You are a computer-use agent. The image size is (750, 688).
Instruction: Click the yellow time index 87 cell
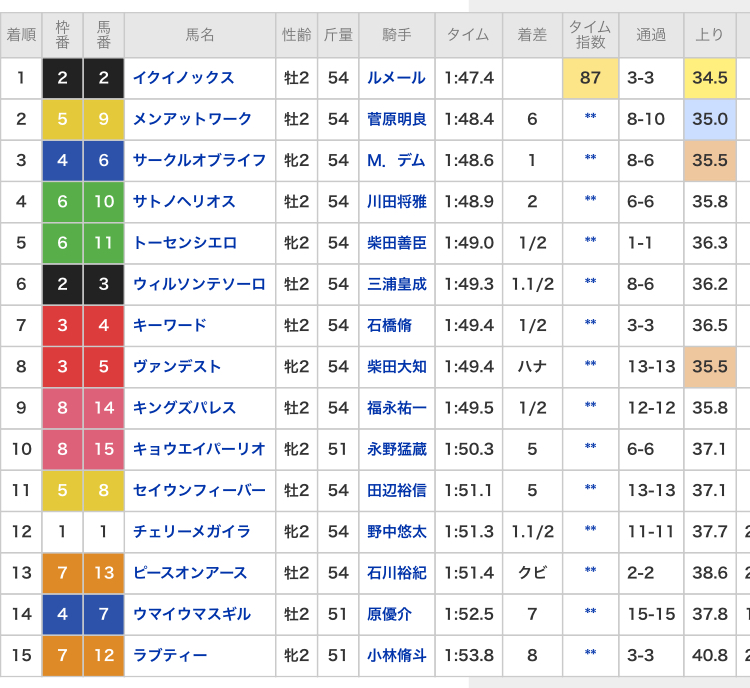[590, 78]
